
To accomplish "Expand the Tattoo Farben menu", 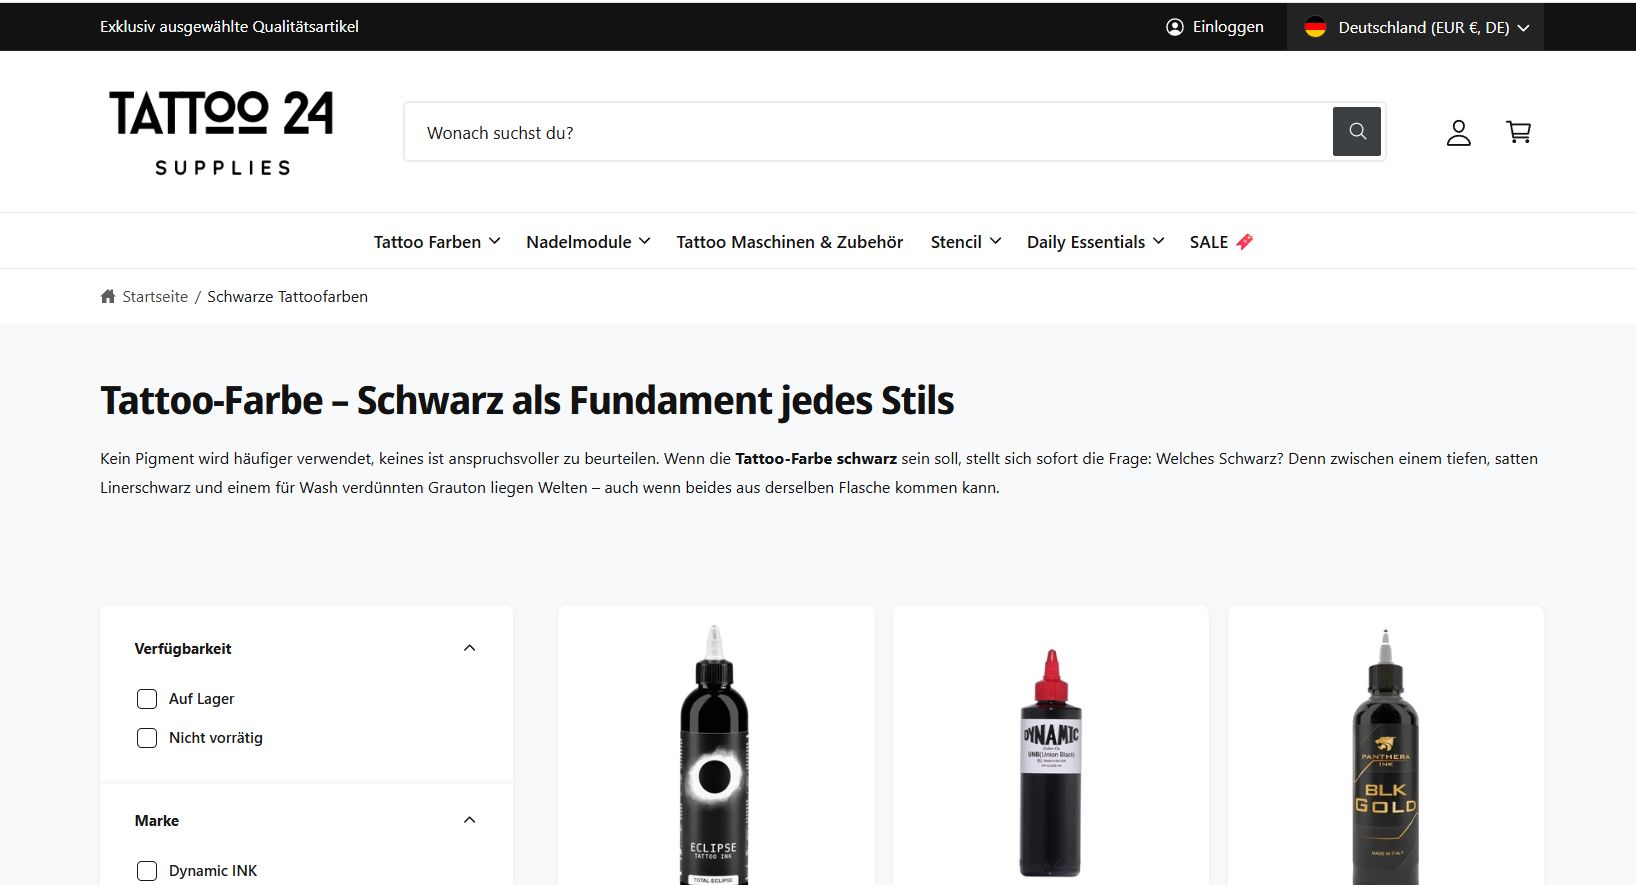I will (x=437, y=242).
